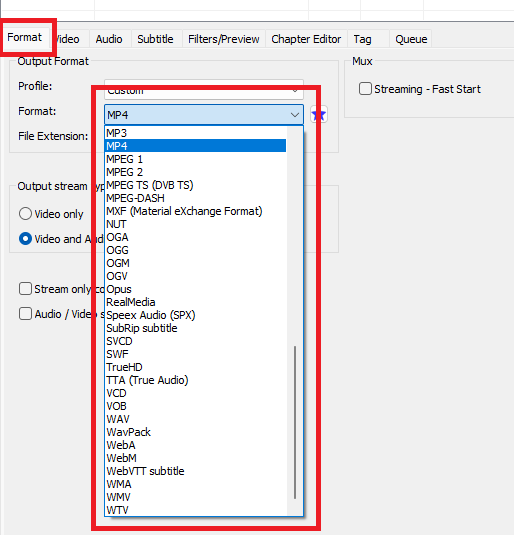
Task: Select MXF (Material eXchange Format)
Action: pyautogui.click(x=196, y=211)
